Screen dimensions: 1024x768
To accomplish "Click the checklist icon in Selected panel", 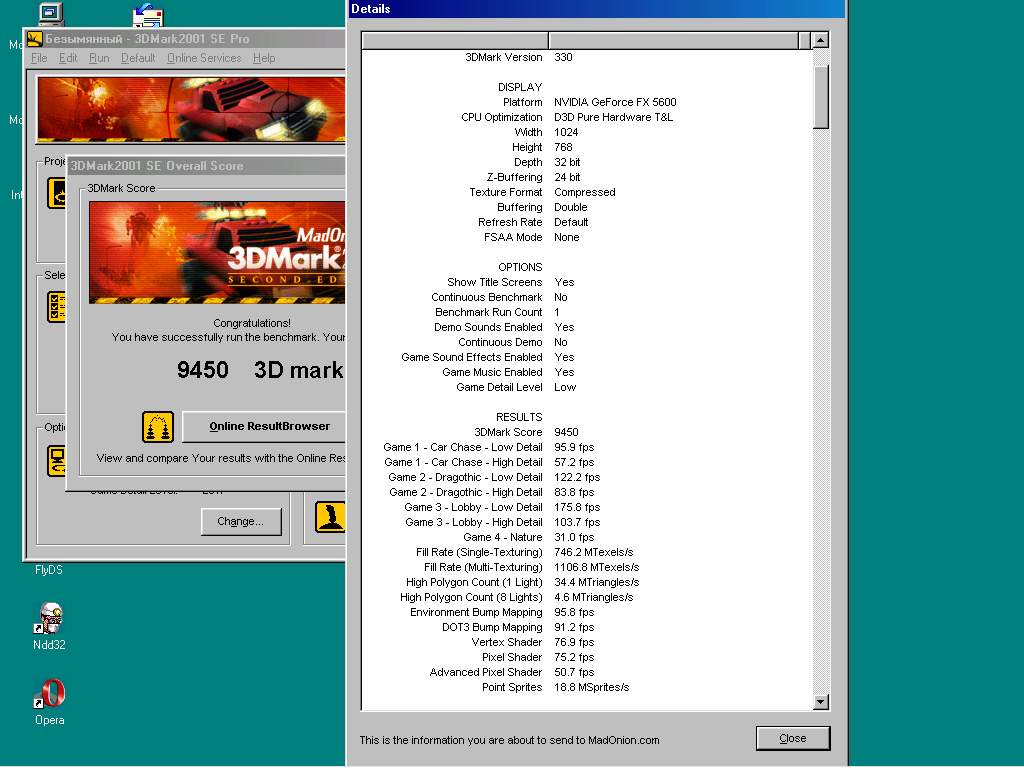I will point(56,307).
